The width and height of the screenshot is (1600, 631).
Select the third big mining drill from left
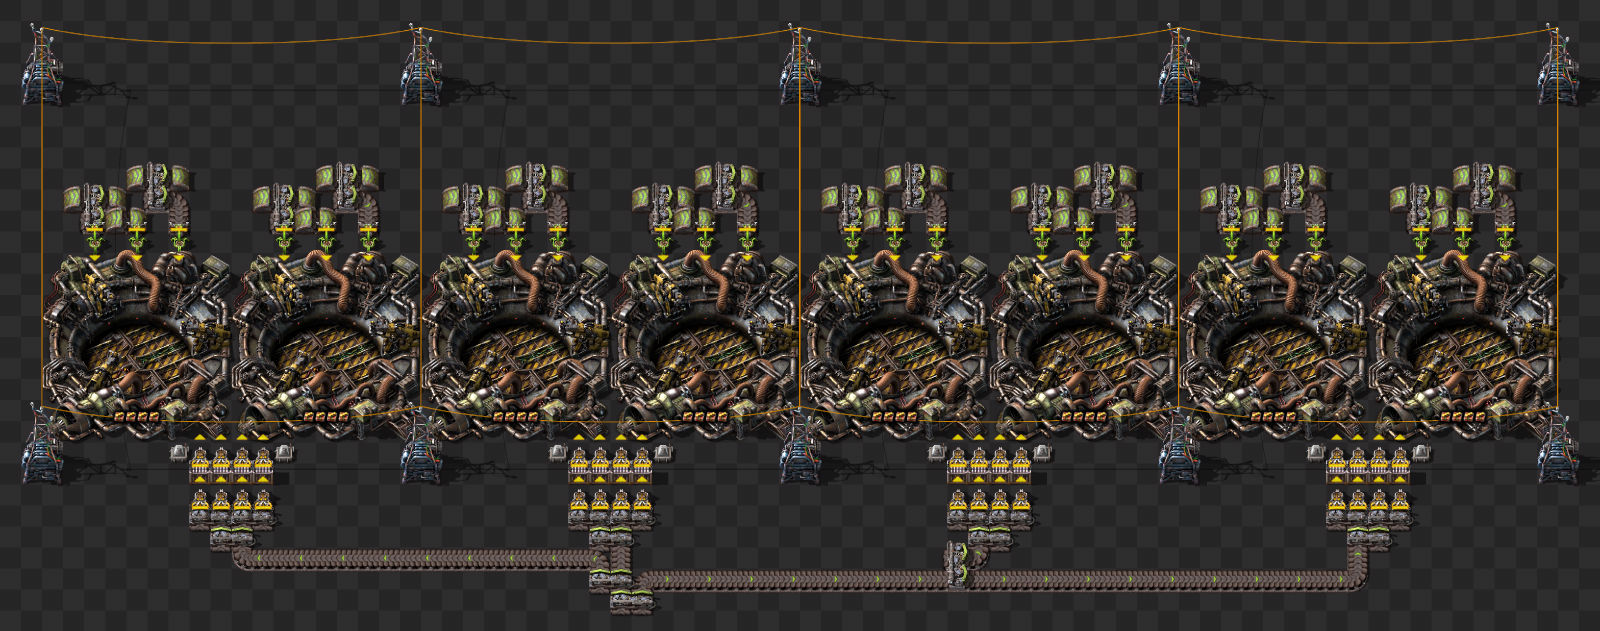(x=516, y=345)
